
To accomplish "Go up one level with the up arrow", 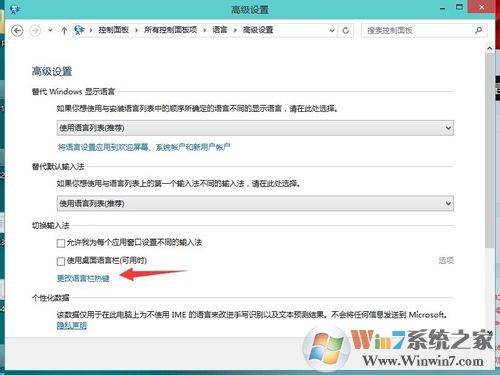I will [64, 31].
